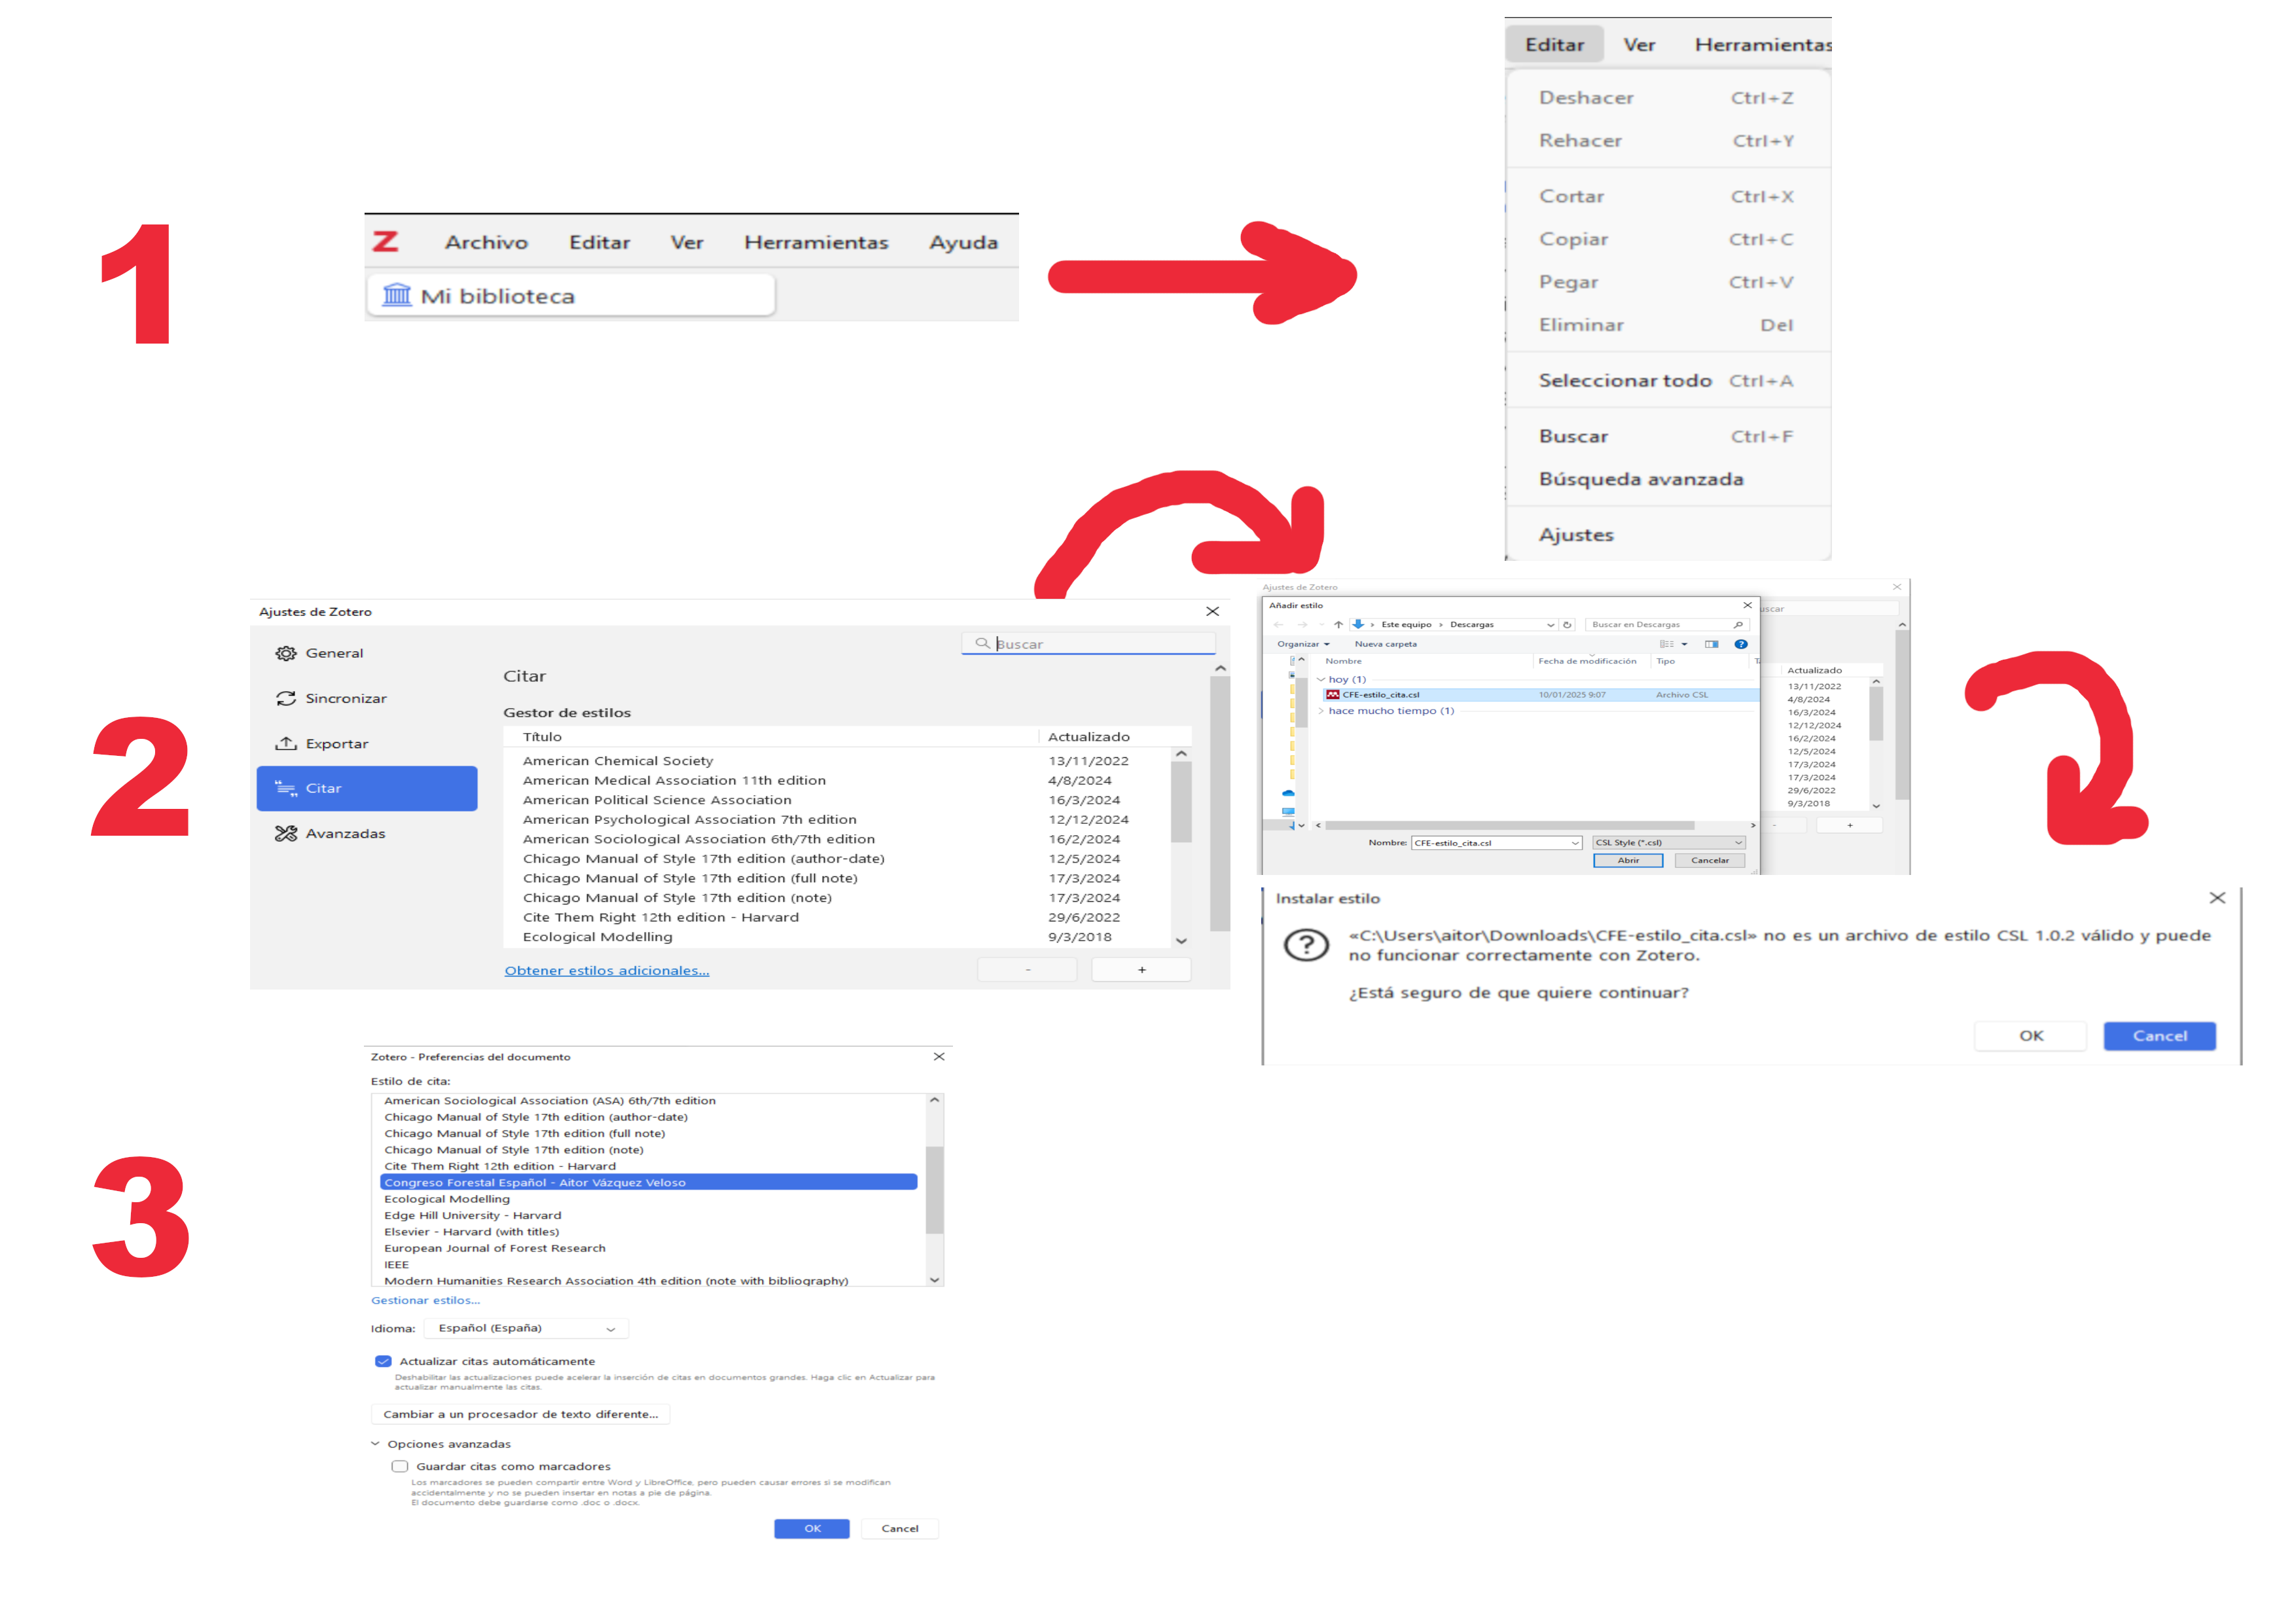Click the refresh icon beside Descargas path
This screenshot has width=2296, height=1623.
click(1567, 625)
